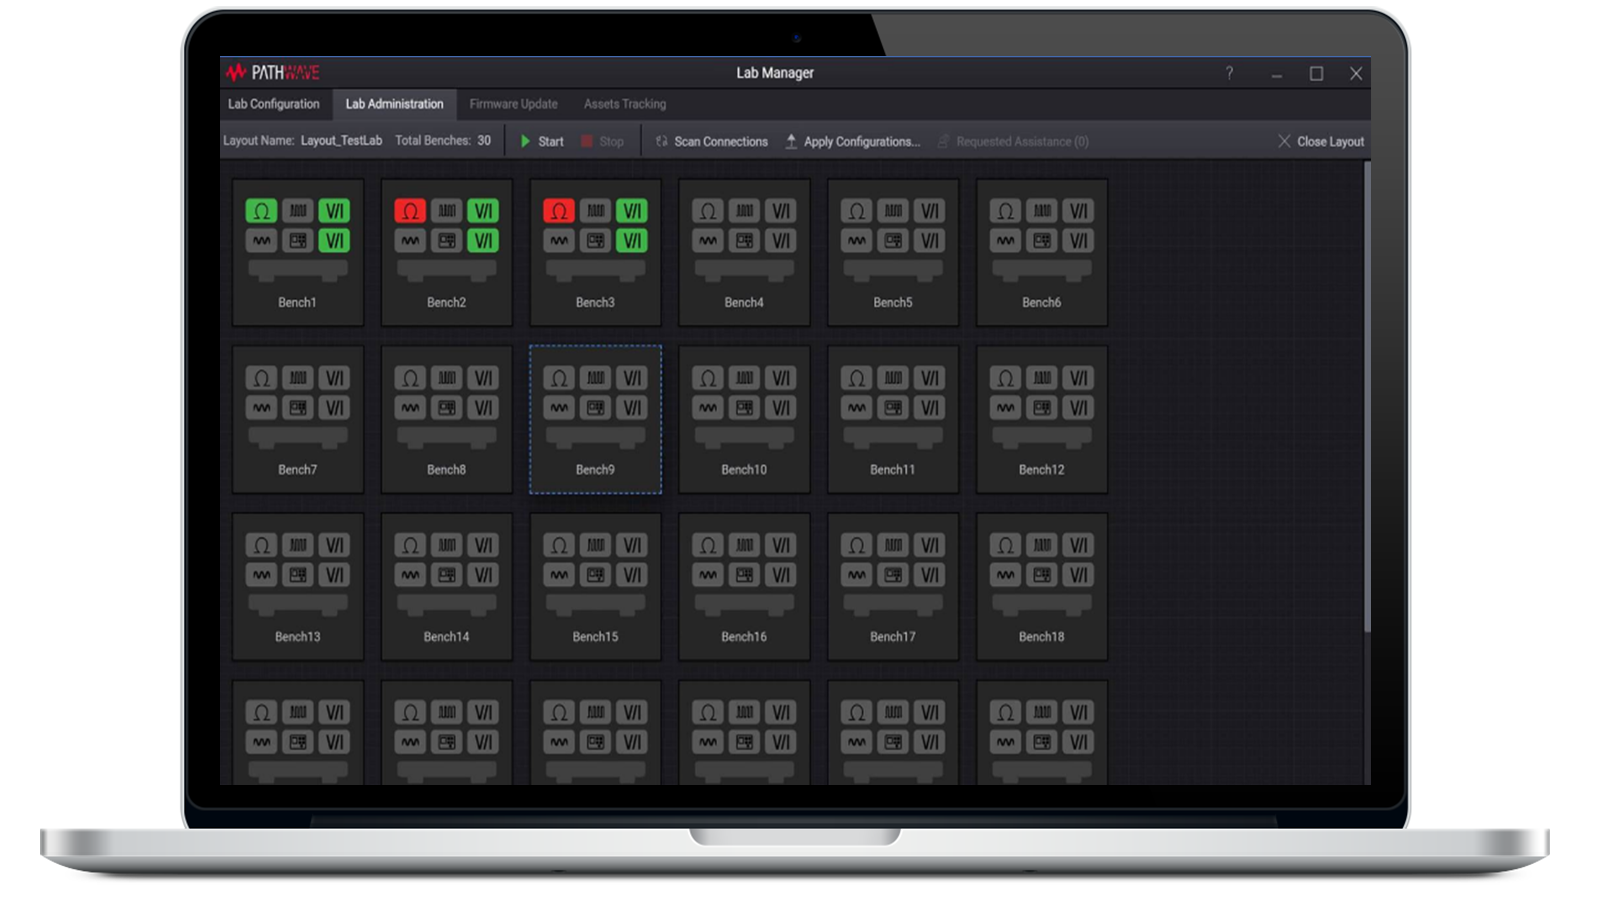Image resolution: width=1600 pixels, height=900 pixels.
Task: Click the green ohm icon in Bench1
Action: (261, 211)
